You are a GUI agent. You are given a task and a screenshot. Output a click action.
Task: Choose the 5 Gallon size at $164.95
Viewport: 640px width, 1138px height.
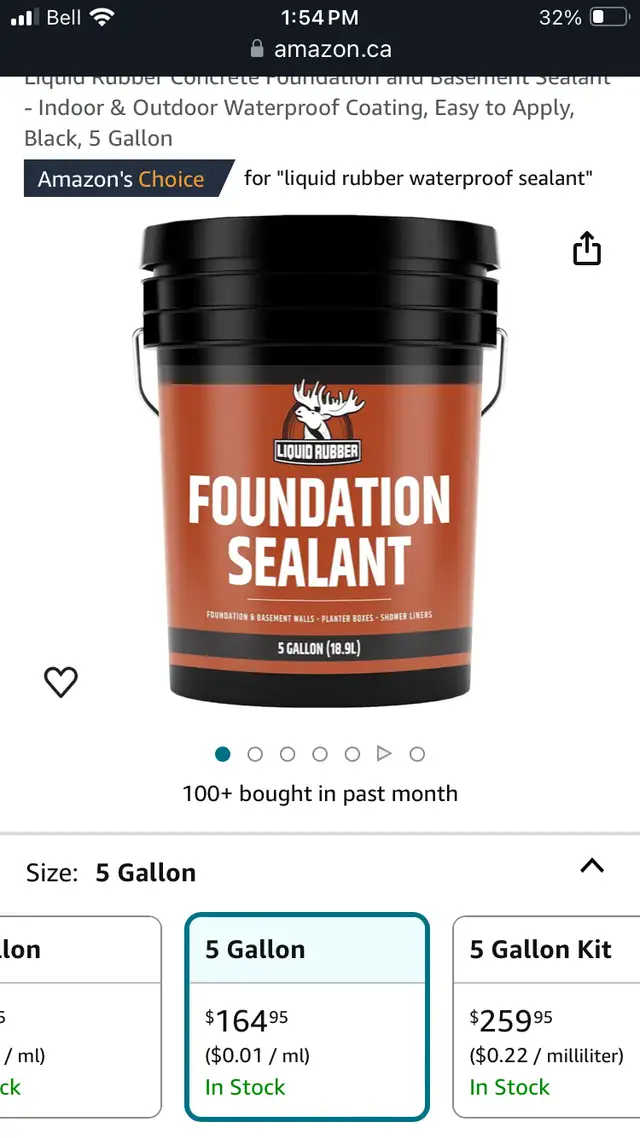tap(307, 1017)
